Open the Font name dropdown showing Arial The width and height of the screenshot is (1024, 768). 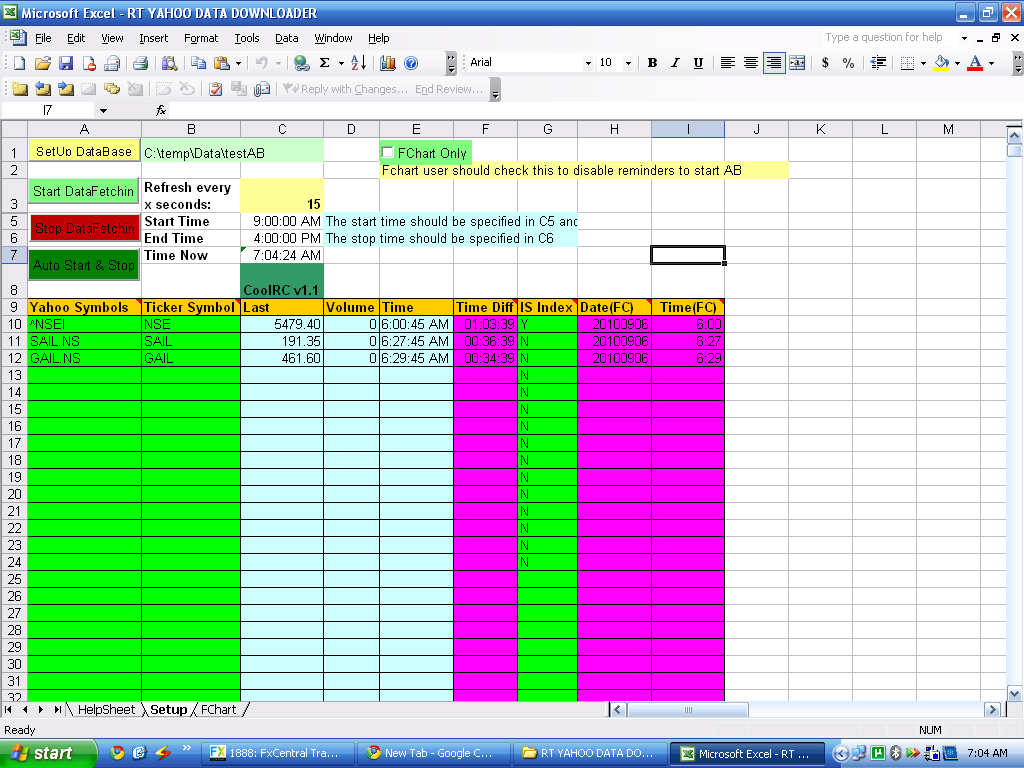(x=588, y=63)
